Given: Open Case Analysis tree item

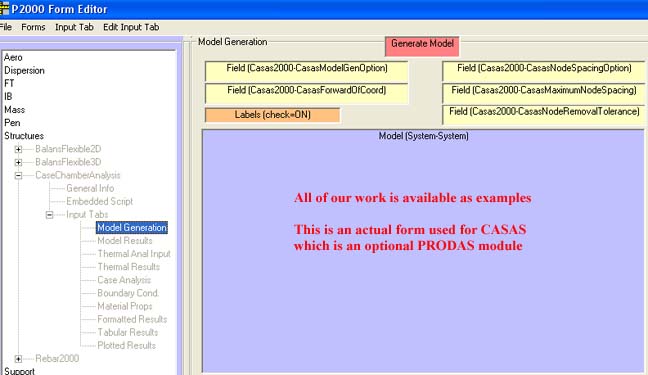Looking at the screenshot, I should tap(124, 280).
